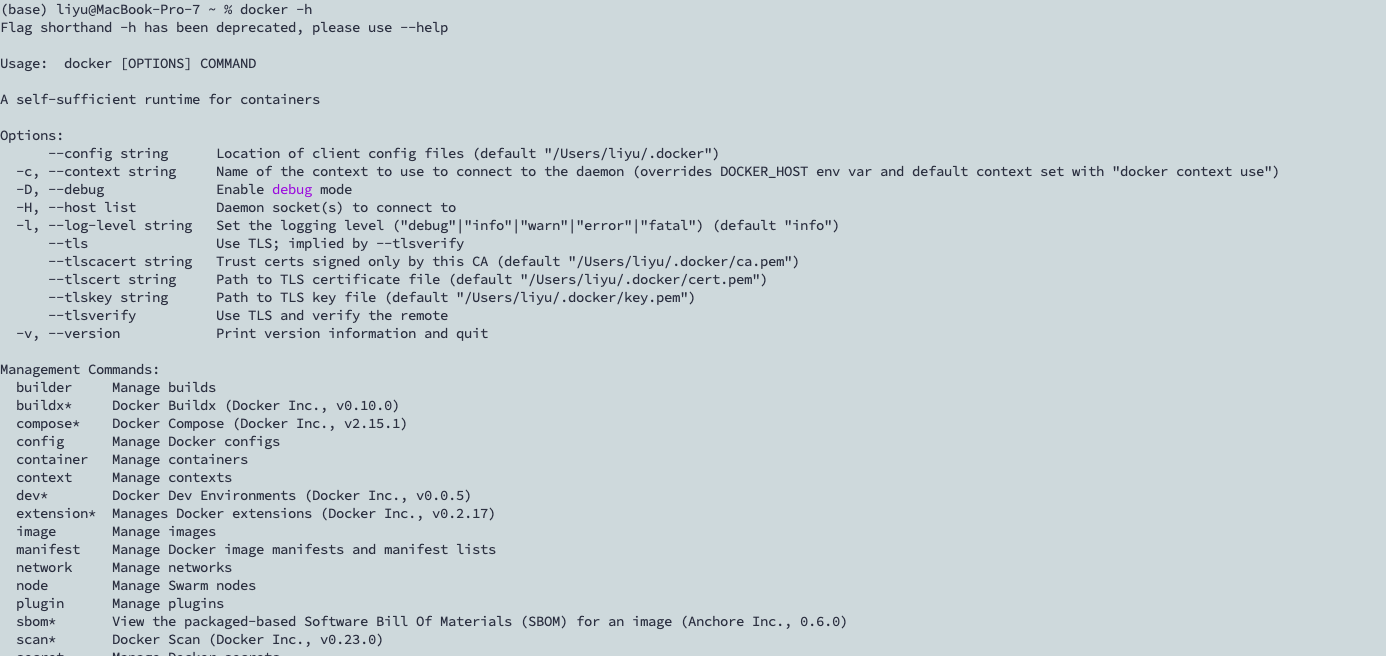Click the "--config string" option text
This screenshot has height=656, width=1386.
pos(108,154)
